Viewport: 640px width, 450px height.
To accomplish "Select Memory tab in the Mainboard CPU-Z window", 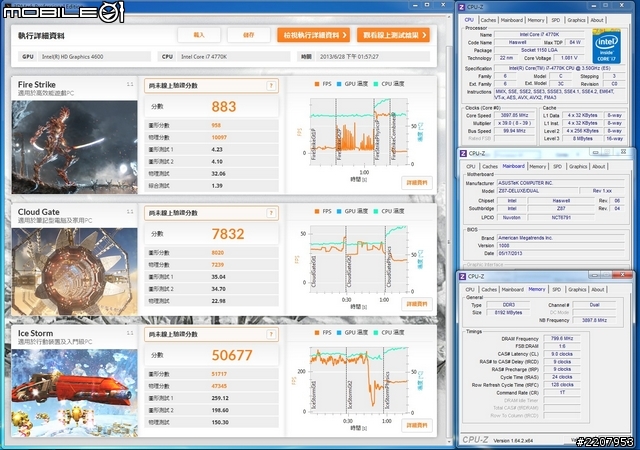I will click(x=538, y=167).
